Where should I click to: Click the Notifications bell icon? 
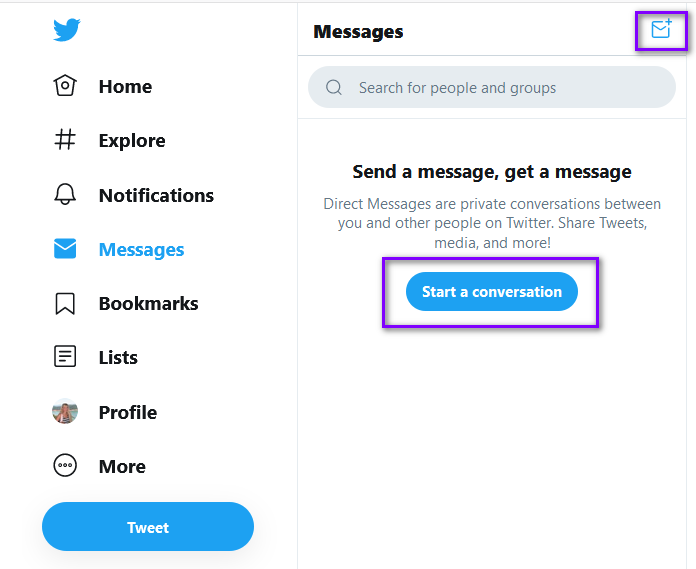pyautogui.click(x=65, y=194)
